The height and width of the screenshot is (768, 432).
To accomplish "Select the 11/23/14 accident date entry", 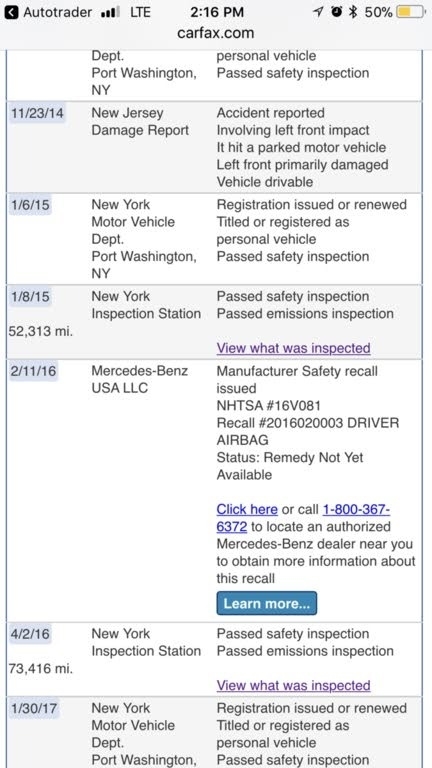I will pyautogui.click(x=37, y=113).
